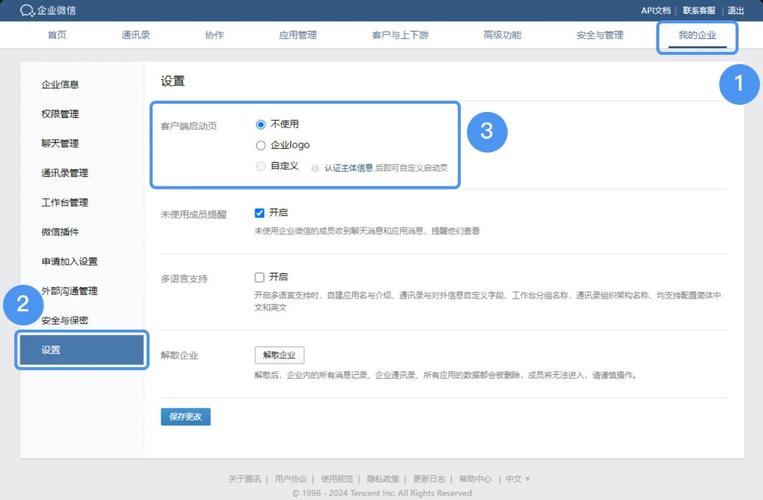Click the 解散企业 button

pyautogui.click(x=279, y=355)
